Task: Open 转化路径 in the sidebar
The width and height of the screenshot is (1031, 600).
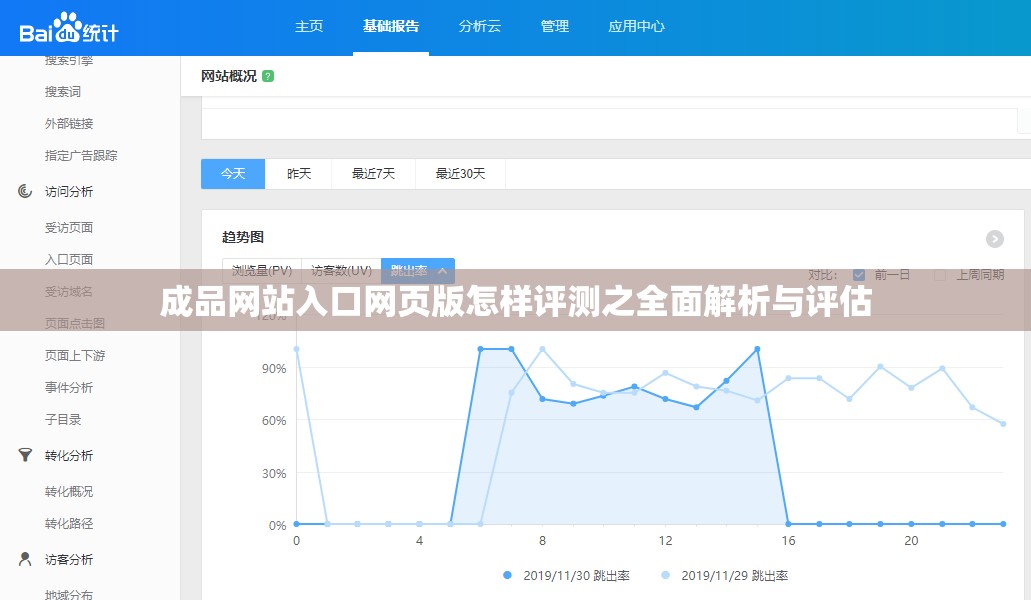Action: 69,524
